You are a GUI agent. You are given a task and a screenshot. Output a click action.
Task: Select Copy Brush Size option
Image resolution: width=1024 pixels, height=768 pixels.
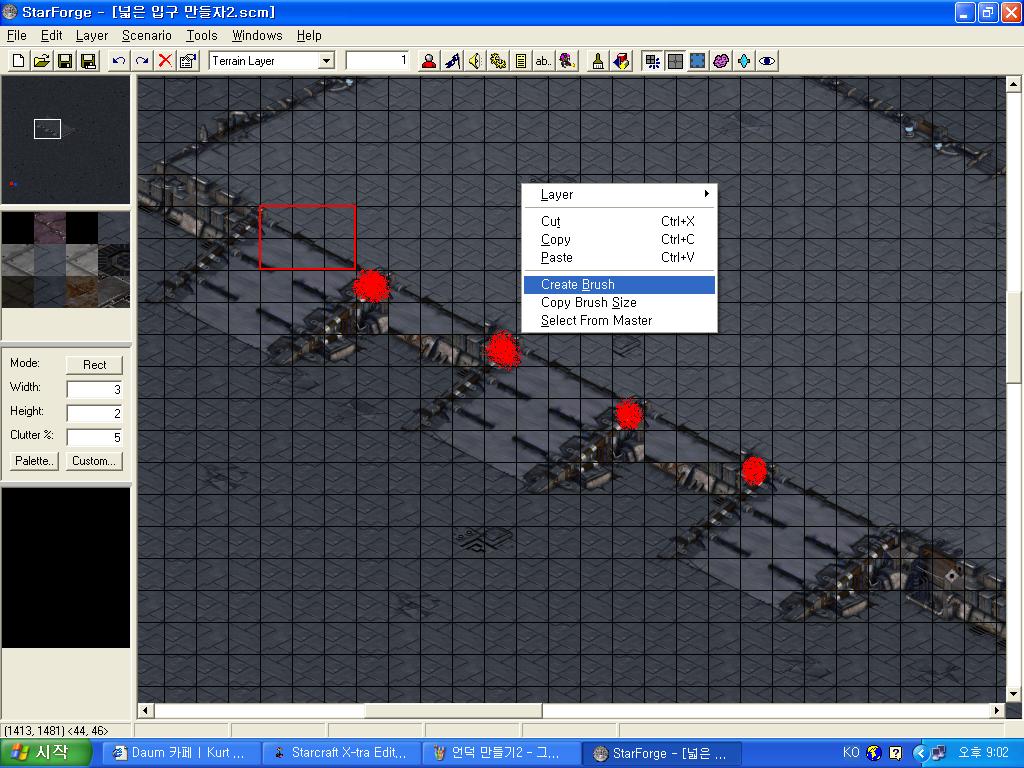[620, 302]
